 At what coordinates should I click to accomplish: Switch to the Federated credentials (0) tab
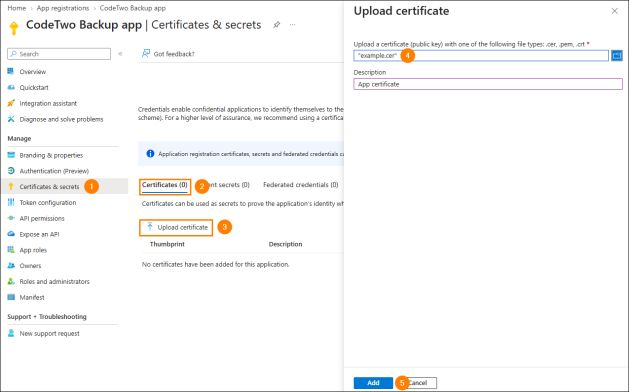[300, 185]
